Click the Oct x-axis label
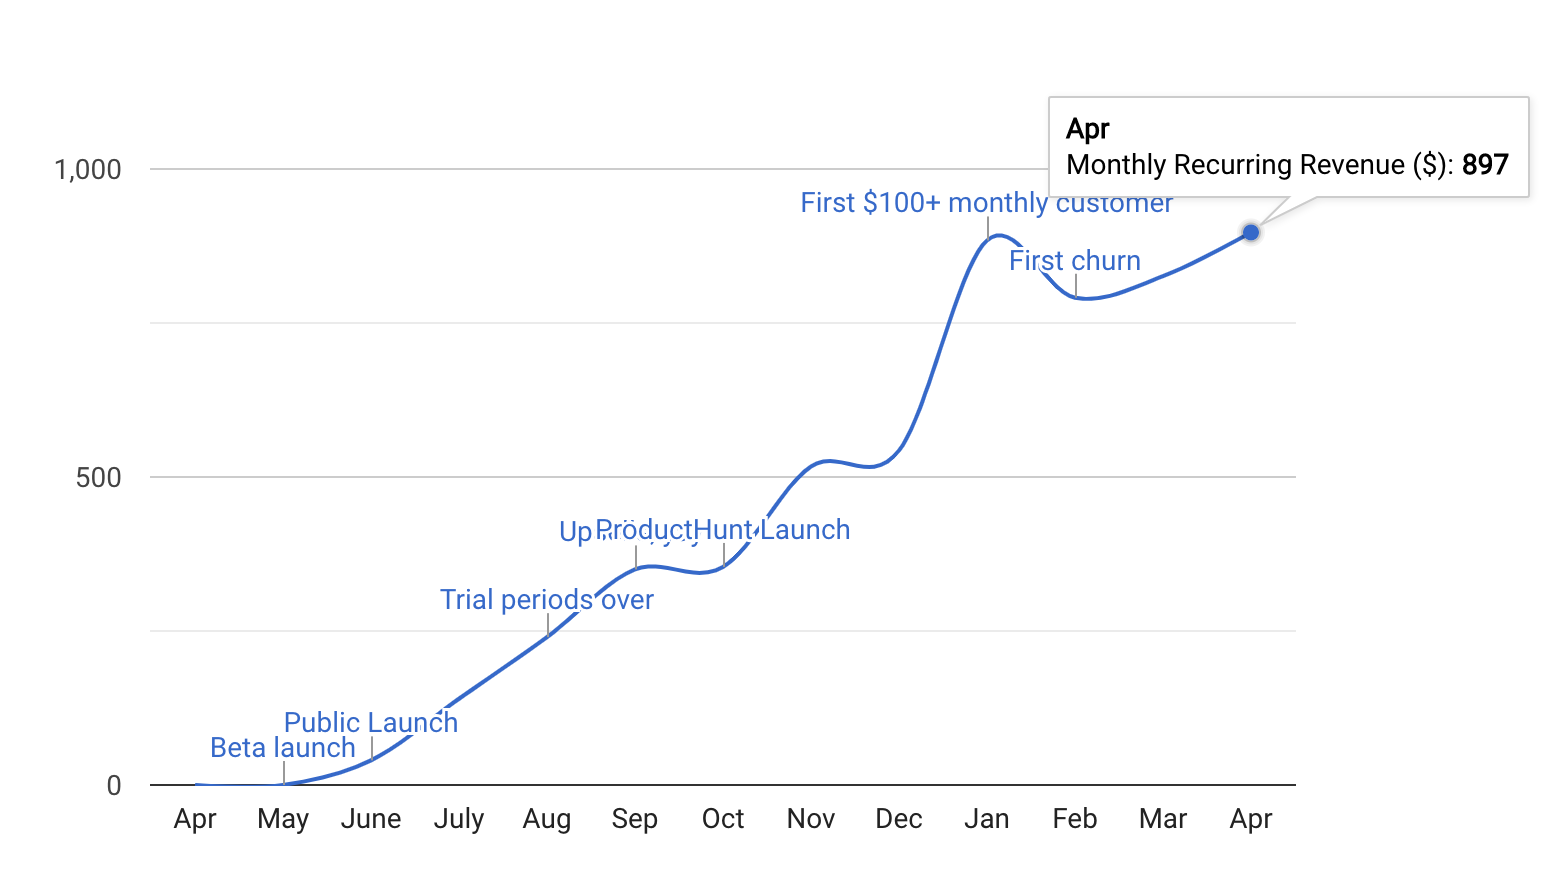The height and width of the screenshot is (886, 1564). pyautogui.click(x=722, y=819)
